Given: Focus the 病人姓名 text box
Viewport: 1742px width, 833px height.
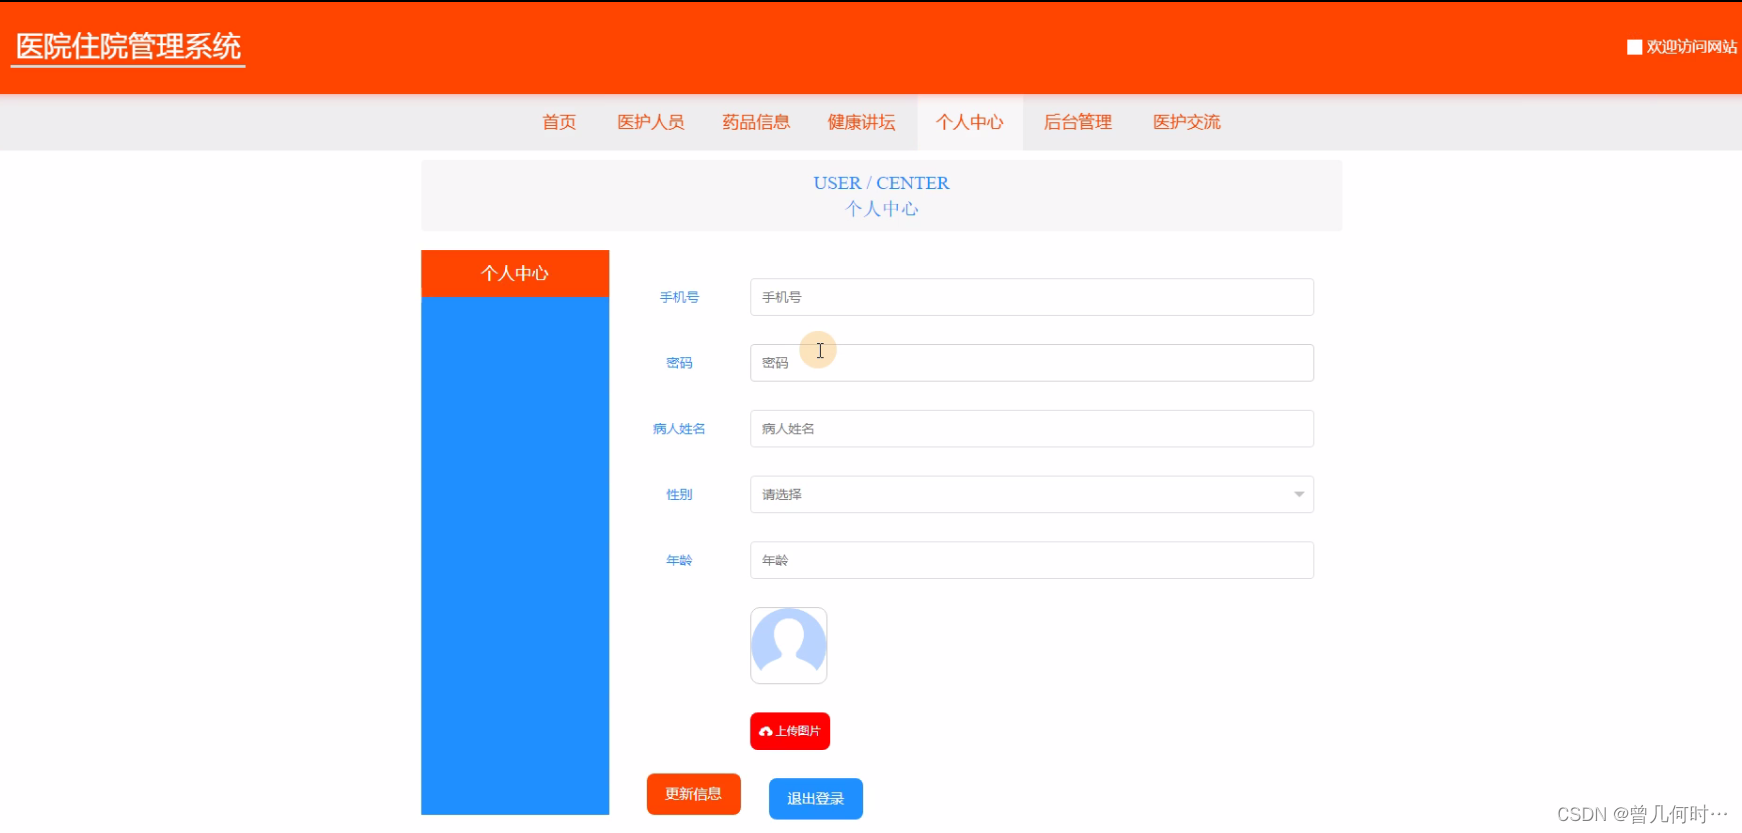Looking at the screenshot, I should point(1032,429).
